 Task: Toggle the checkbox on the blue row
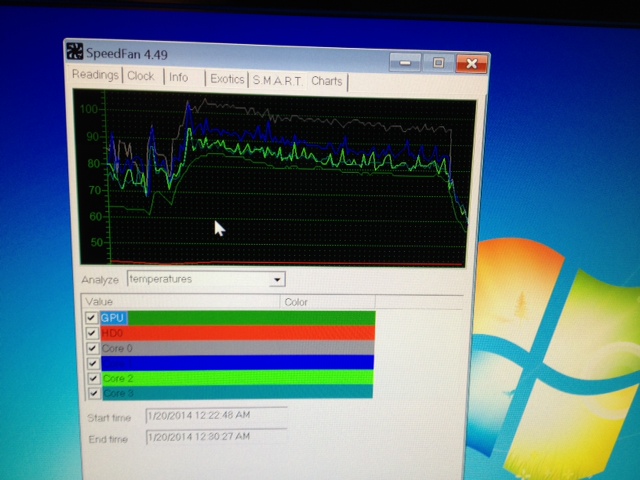(93, 363)
